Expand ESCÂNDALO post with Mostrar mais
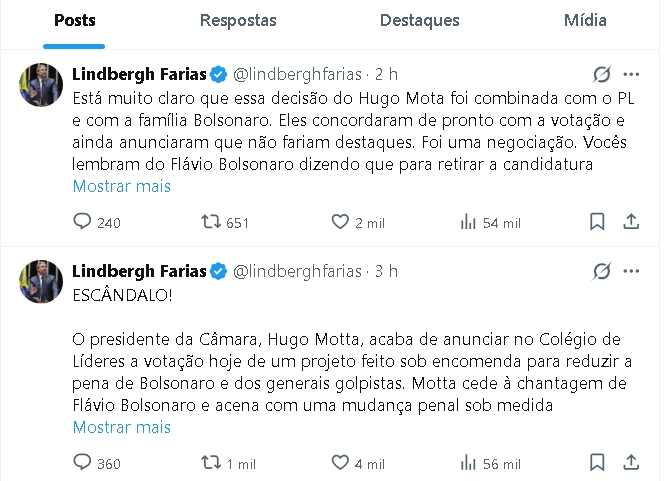This screenshot has width=668, height=481. pos(122,427)
